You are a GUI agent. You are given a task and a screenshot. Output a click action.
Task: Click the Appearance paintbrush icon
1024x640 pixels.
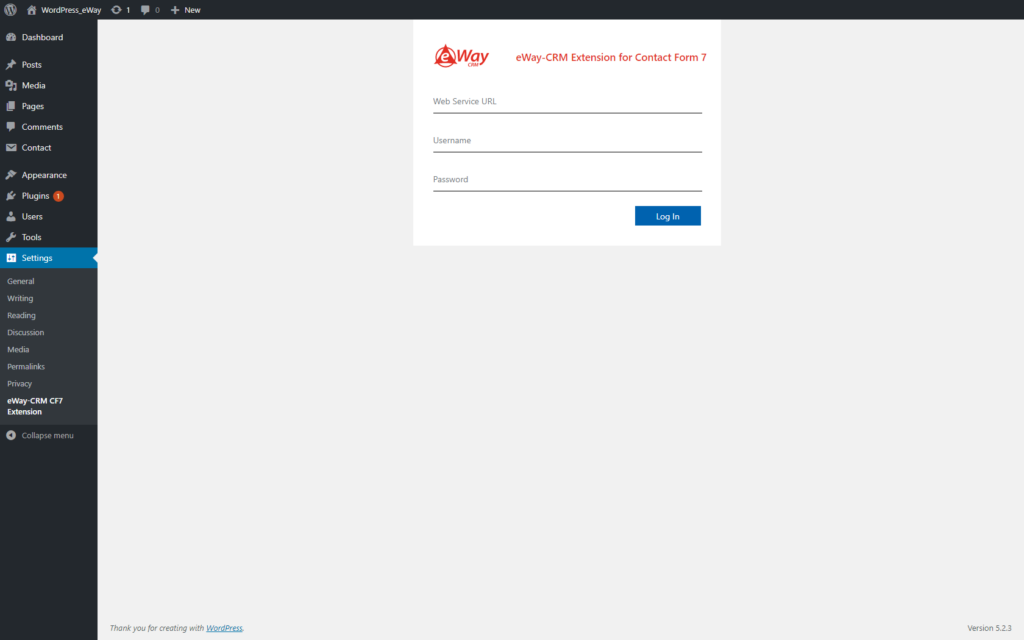point(11,175)
